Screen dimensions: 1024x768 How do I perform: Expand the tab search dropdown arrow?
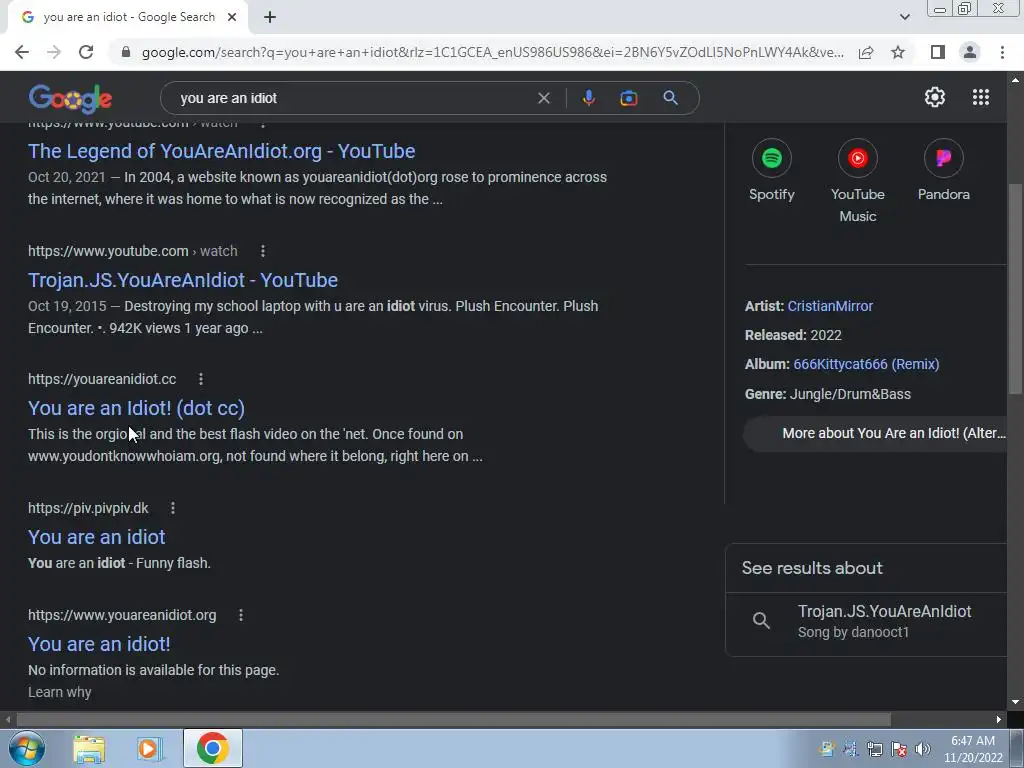tap(904, 18)
